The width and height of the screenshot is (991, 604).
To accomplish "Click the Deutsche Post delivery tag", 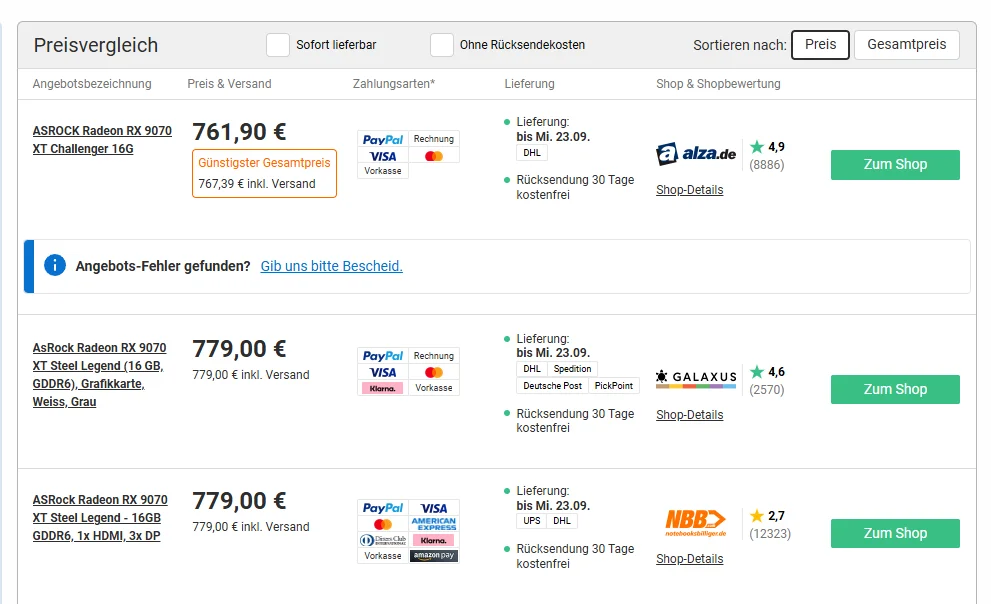I will coord(552,385).
